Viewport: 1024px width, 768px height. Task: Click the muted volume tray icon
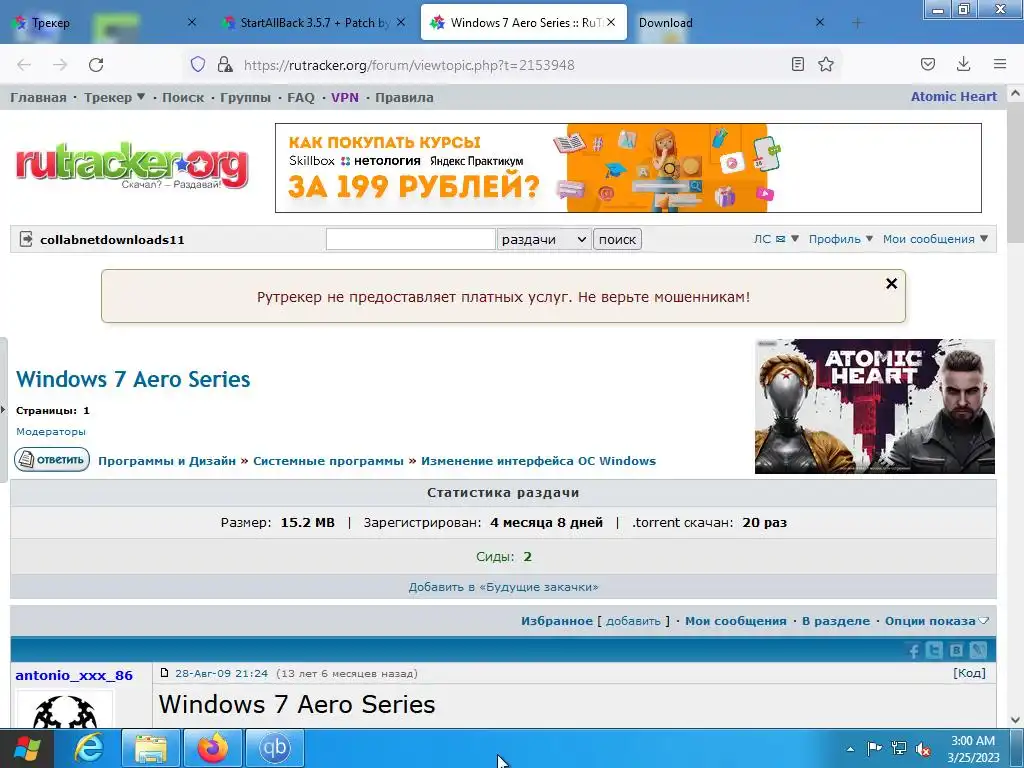tap(923, 749)
